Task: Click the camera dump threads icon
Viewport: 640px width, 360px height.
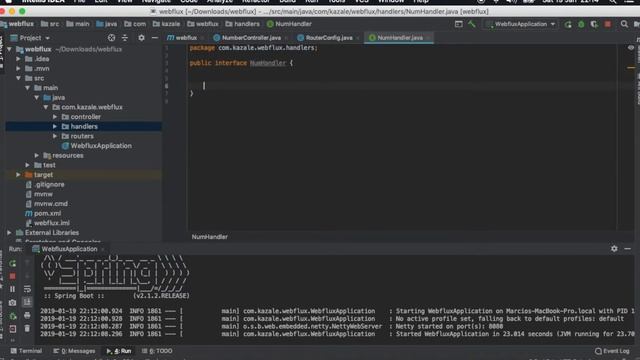Action: coord(13,302)
